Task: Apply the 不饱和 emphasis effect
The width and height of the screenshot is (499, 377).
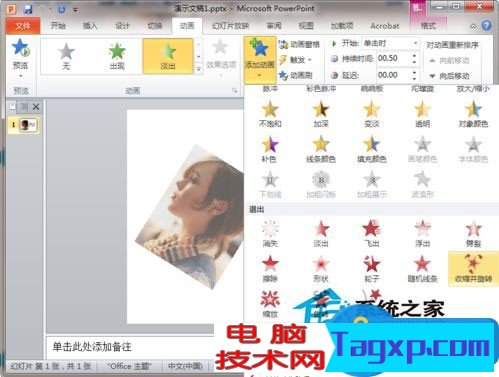Action: (x=270, y=114)
